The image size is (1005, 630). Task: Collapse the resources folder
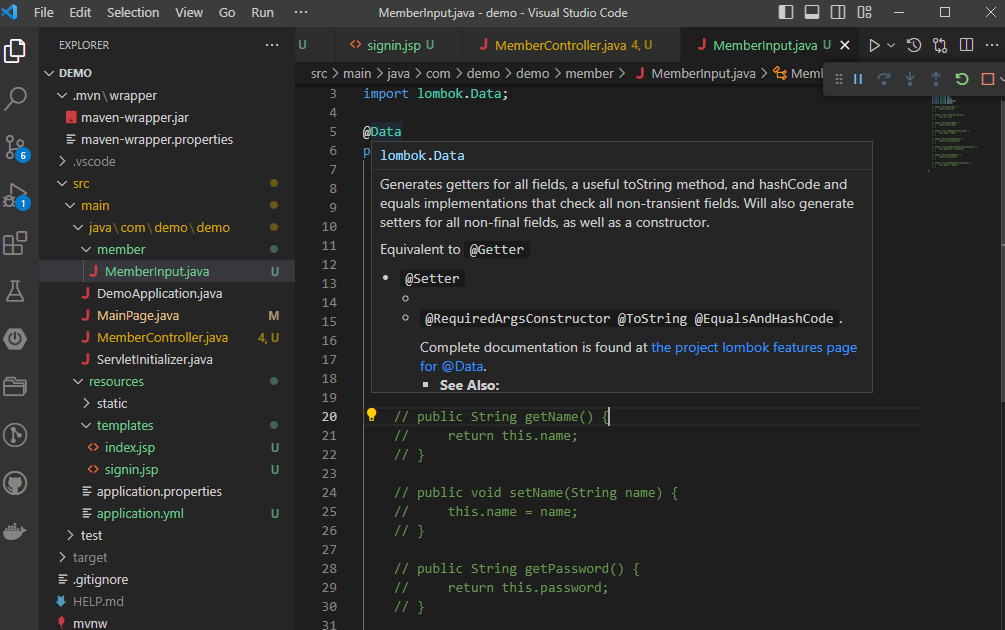pyautogui.click(x=78, y=381)
